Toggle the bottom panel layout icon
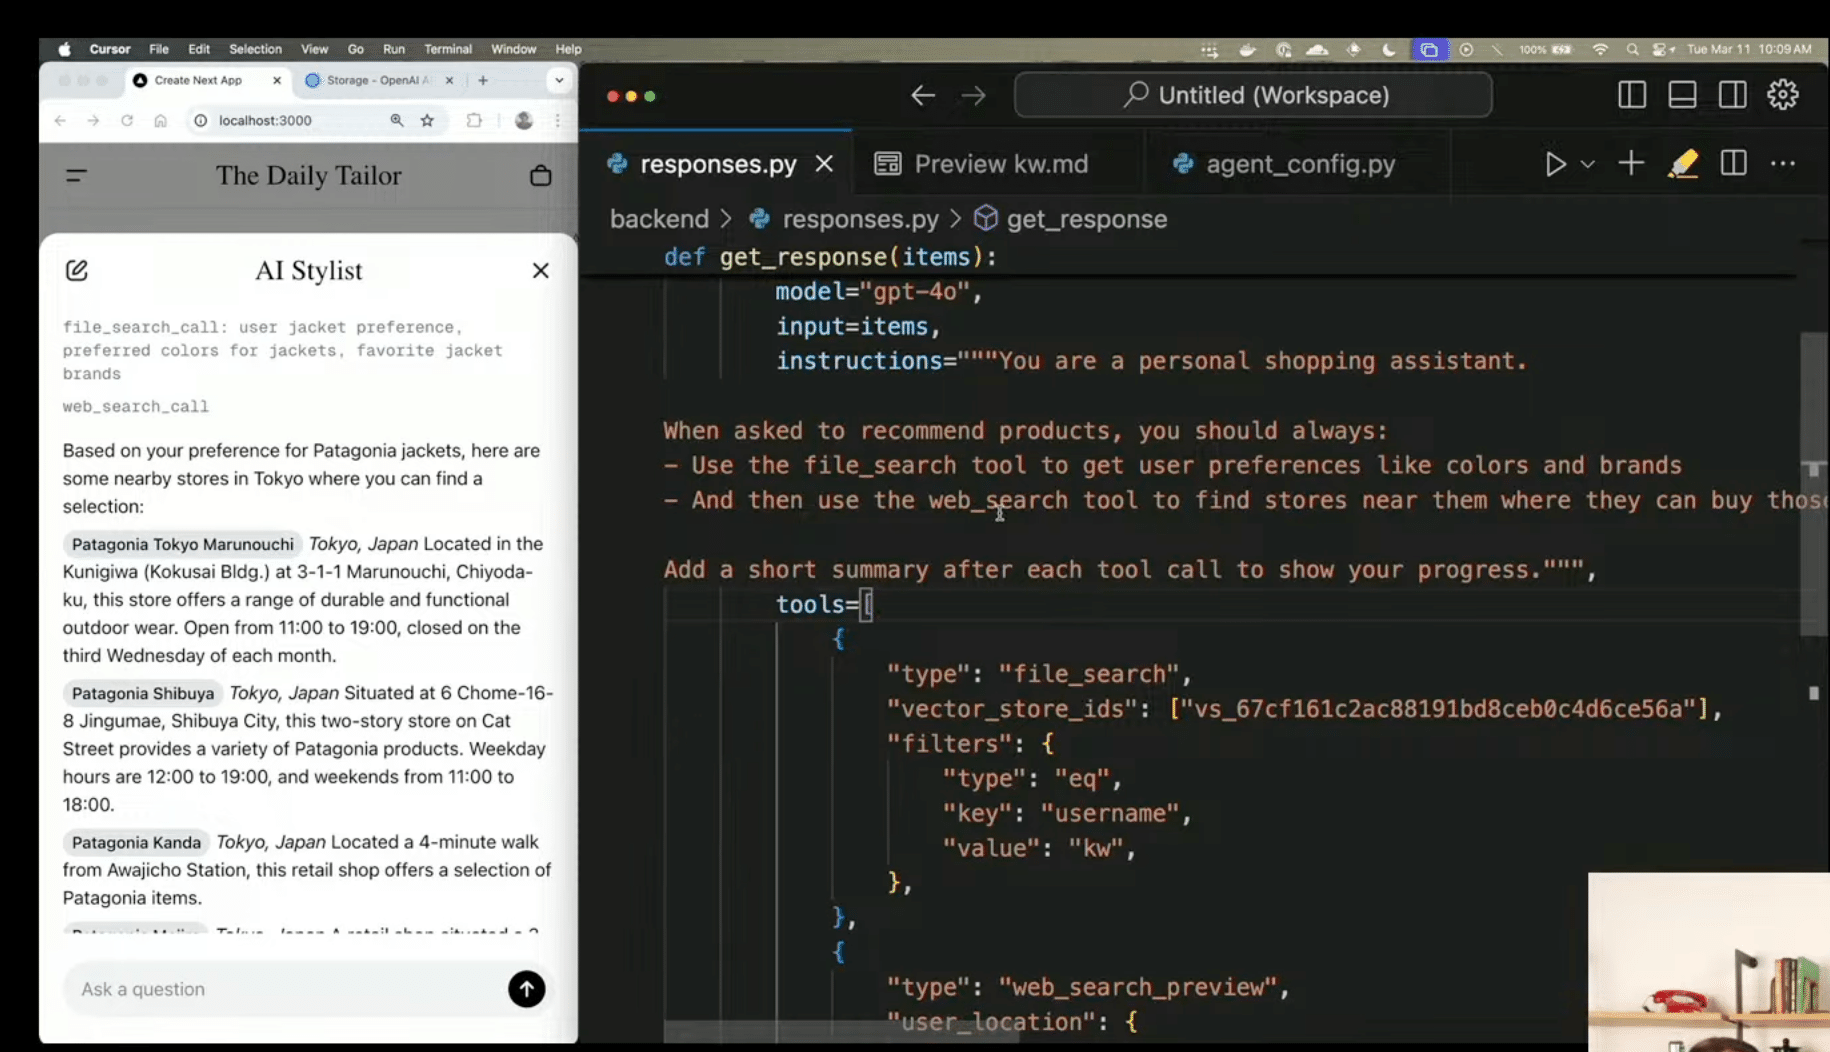Viewport: 1830px width, 1052px height. pos(1682,95)
